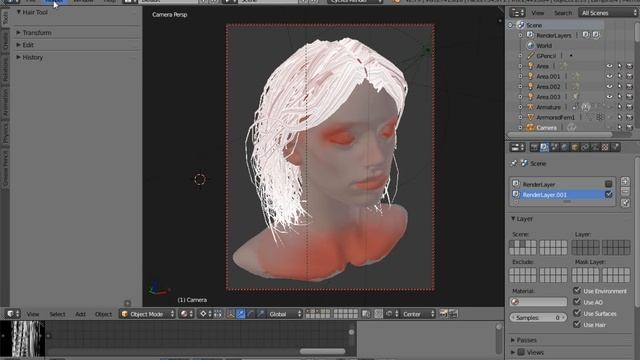Open the outliner Search menu
The width and height of the screenshot is (640, 360).
(563, 13)
